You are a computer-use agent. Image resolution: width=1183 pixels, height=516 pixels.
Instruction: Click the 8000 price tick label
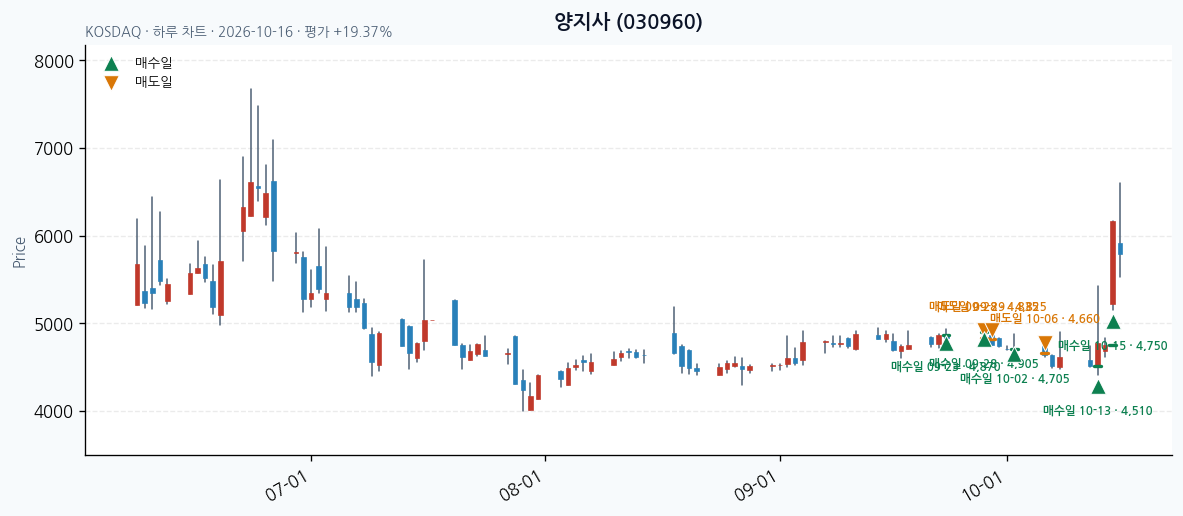click(x=54, y=61)
